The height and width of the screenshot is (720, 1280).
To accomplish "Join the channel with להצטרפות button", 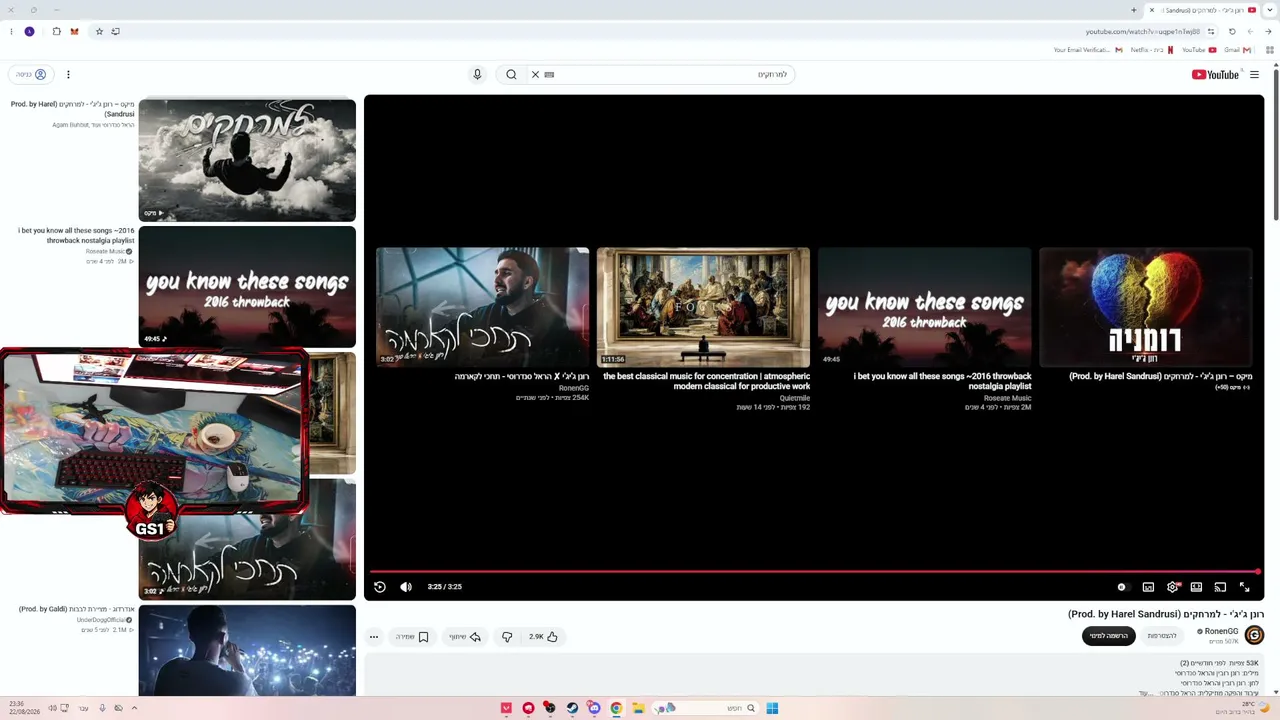I will coord(1162,636).
